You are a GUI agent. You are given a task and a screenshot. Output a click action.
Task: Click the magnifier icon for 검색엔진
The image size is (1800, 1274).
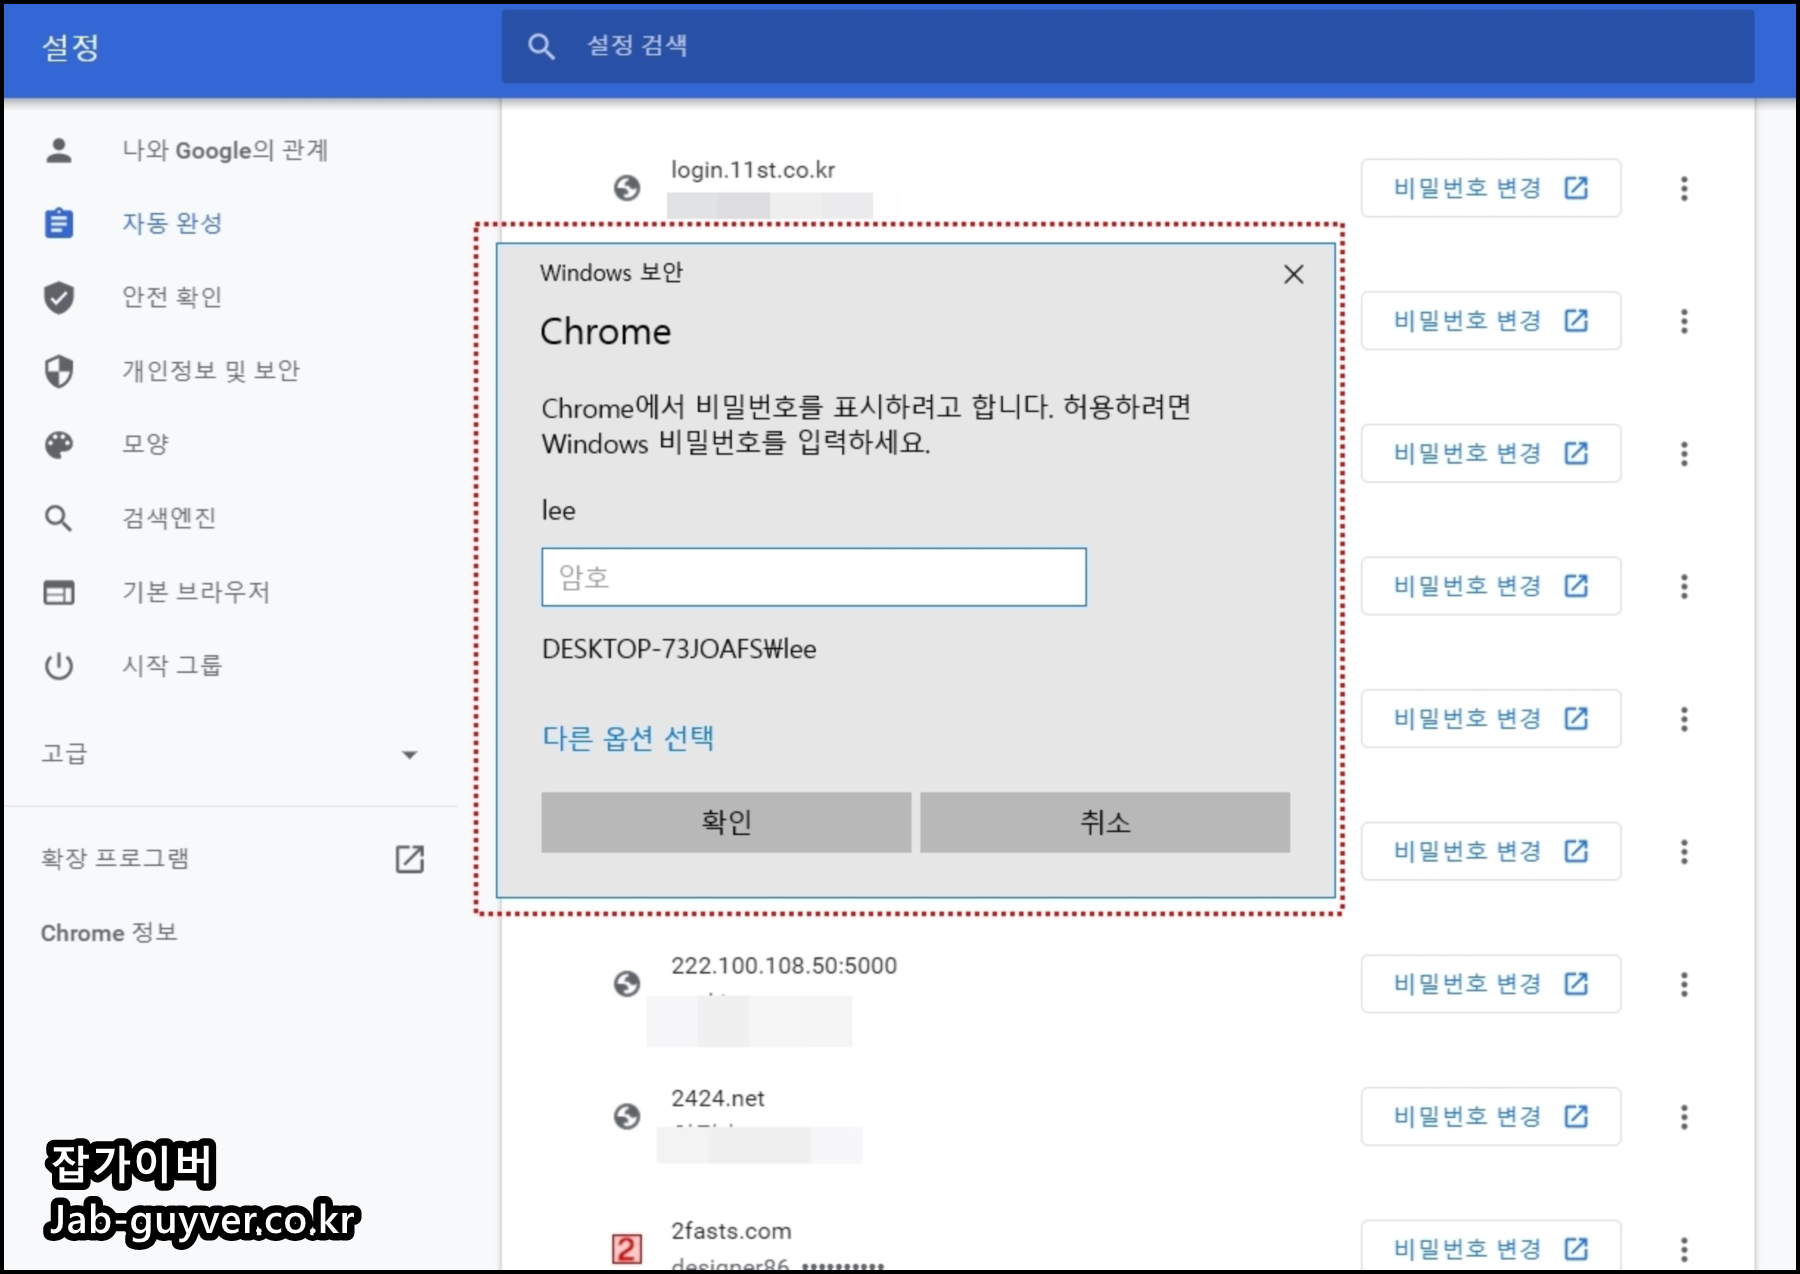point(59,518)
